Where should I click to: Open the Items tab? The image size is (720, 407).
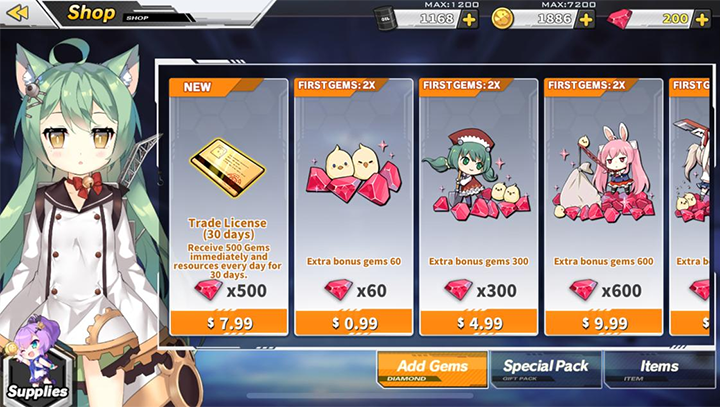click(x=659, y=369)
